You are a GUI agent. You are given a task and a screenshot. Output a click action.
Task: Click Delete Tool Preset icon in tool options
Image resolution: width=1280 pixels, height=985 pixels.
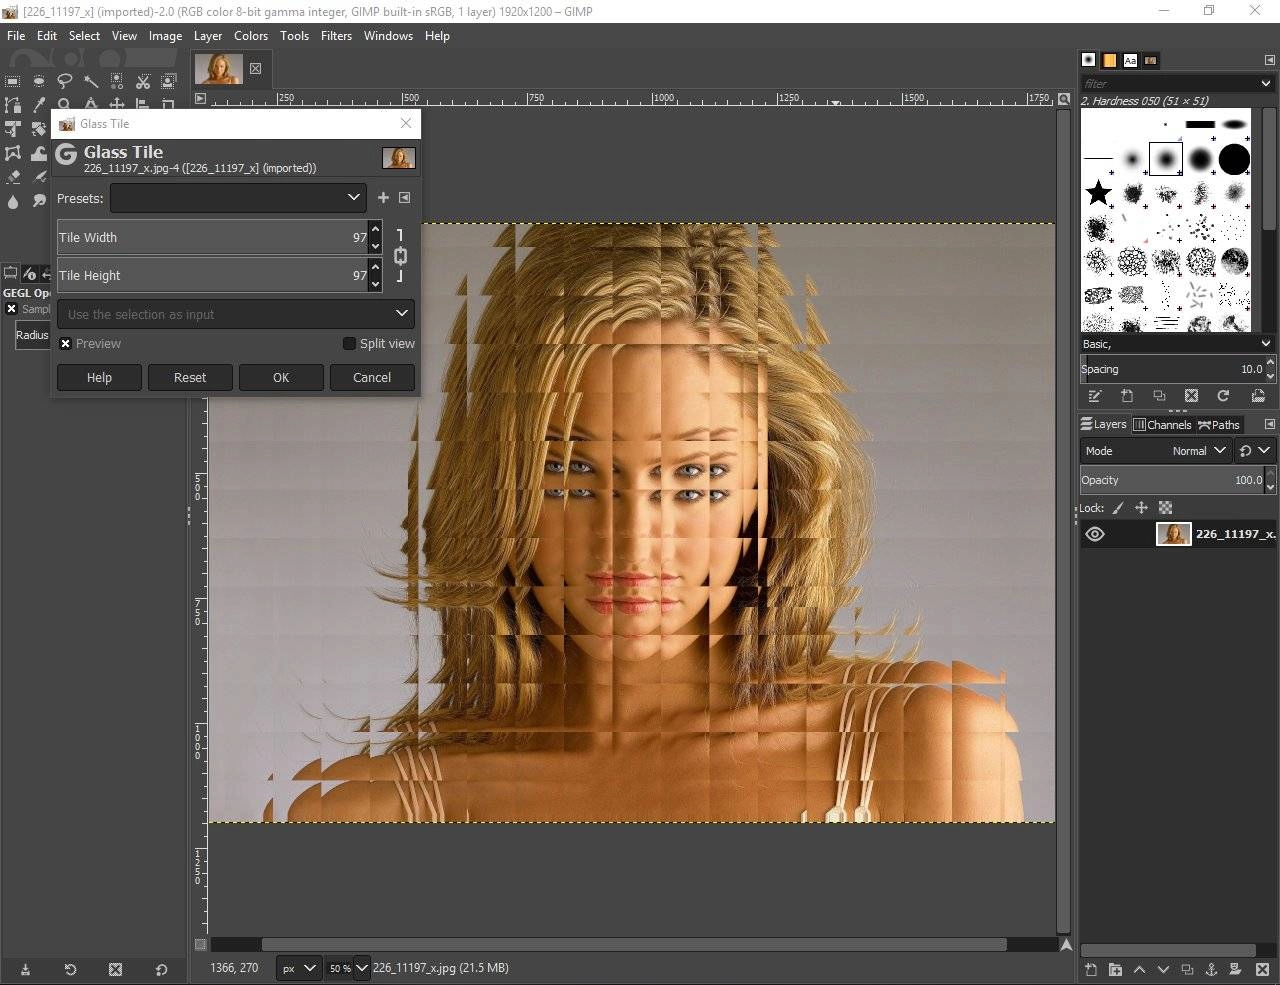click(x=115, y=969)
